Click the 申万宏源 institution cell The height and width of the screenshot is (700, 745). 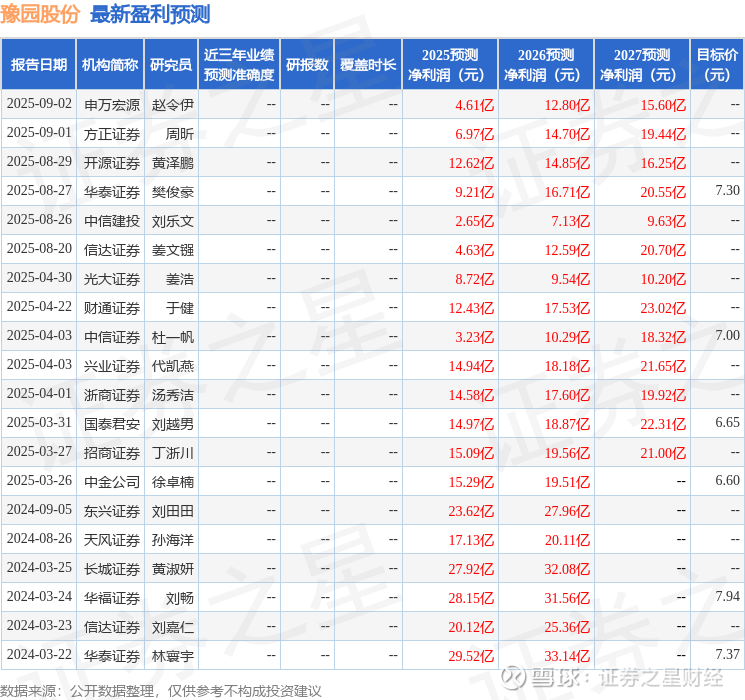pos(112,105)
